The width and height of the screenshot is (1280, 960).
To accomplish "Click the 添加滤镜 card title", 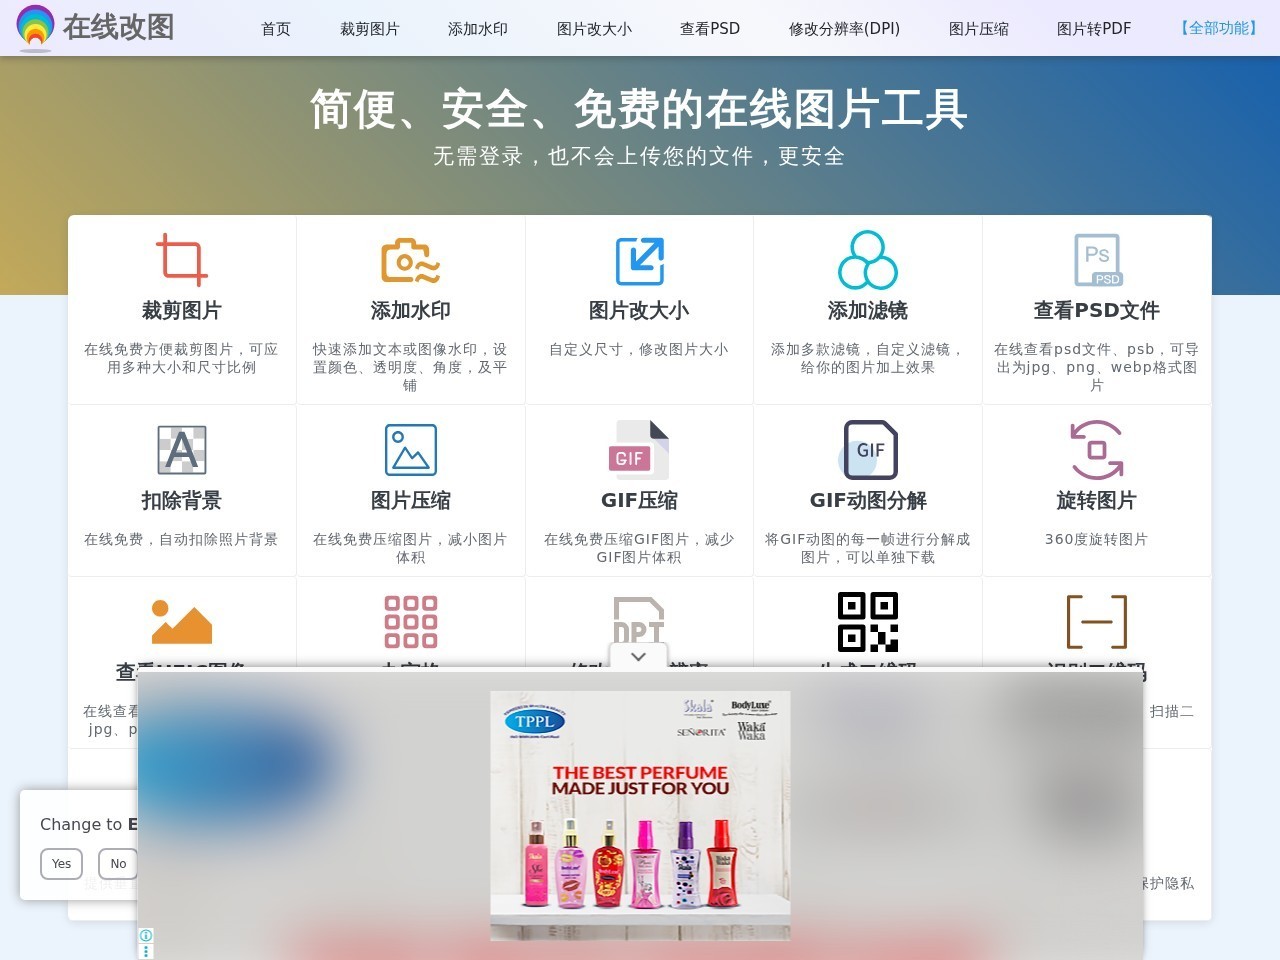I will coord(868,310).
